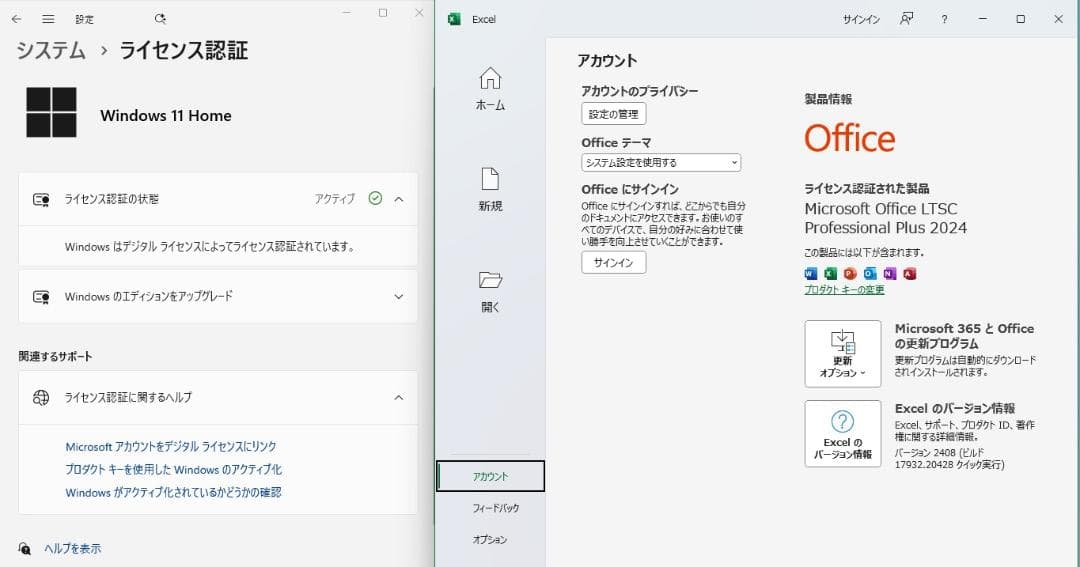Click the この製品には以下が含まれます text
Screen dimensions: 1080x567
pyautogui.click(x=864, y=253)
